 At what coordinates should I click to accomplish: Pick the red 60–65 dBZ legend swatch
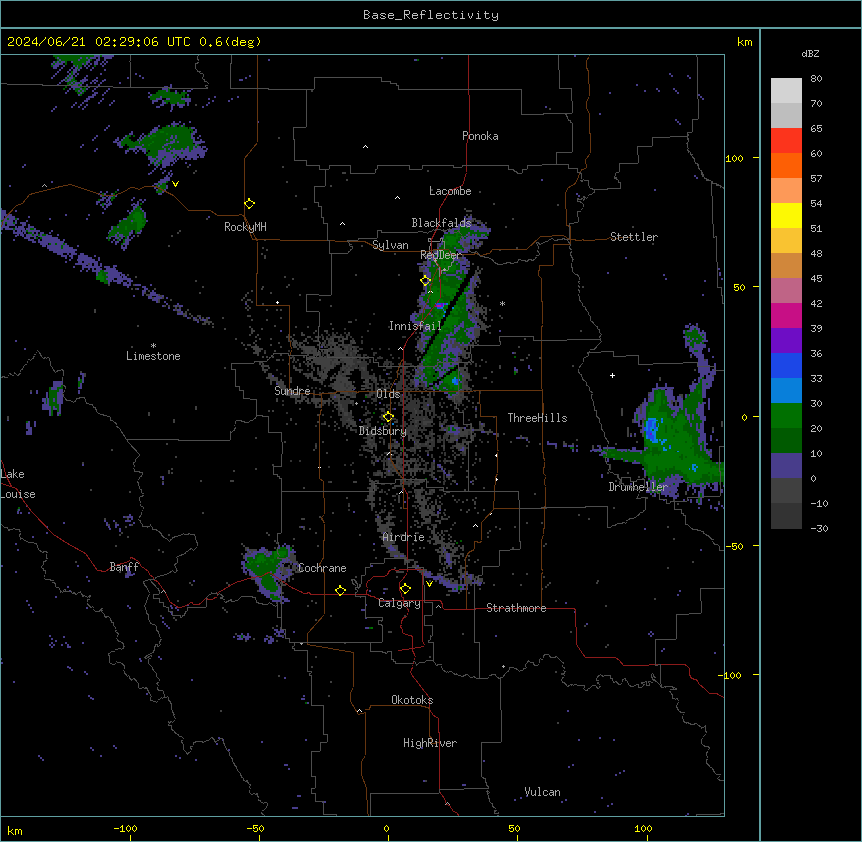(786, 141)
